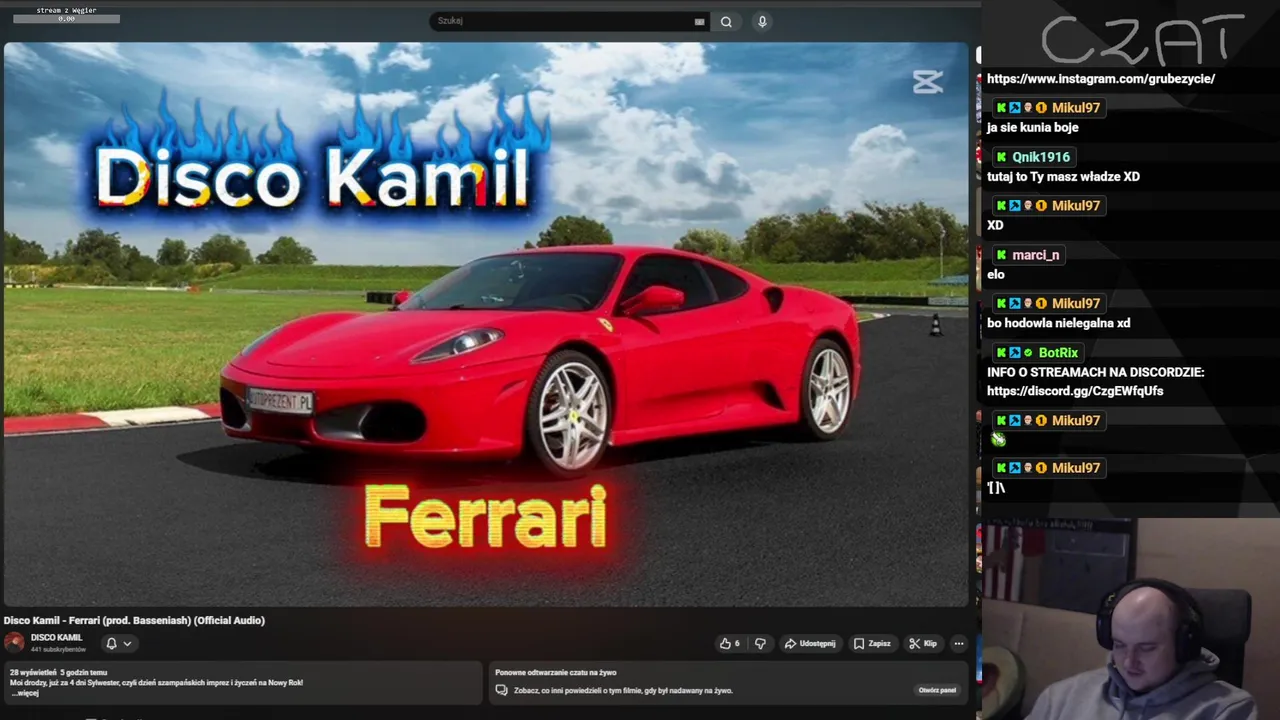The width and height of the screenshot is (1280, 720).
Task: Click the '441 subskrybentów' subscriber count
Action: pos(58,650)
